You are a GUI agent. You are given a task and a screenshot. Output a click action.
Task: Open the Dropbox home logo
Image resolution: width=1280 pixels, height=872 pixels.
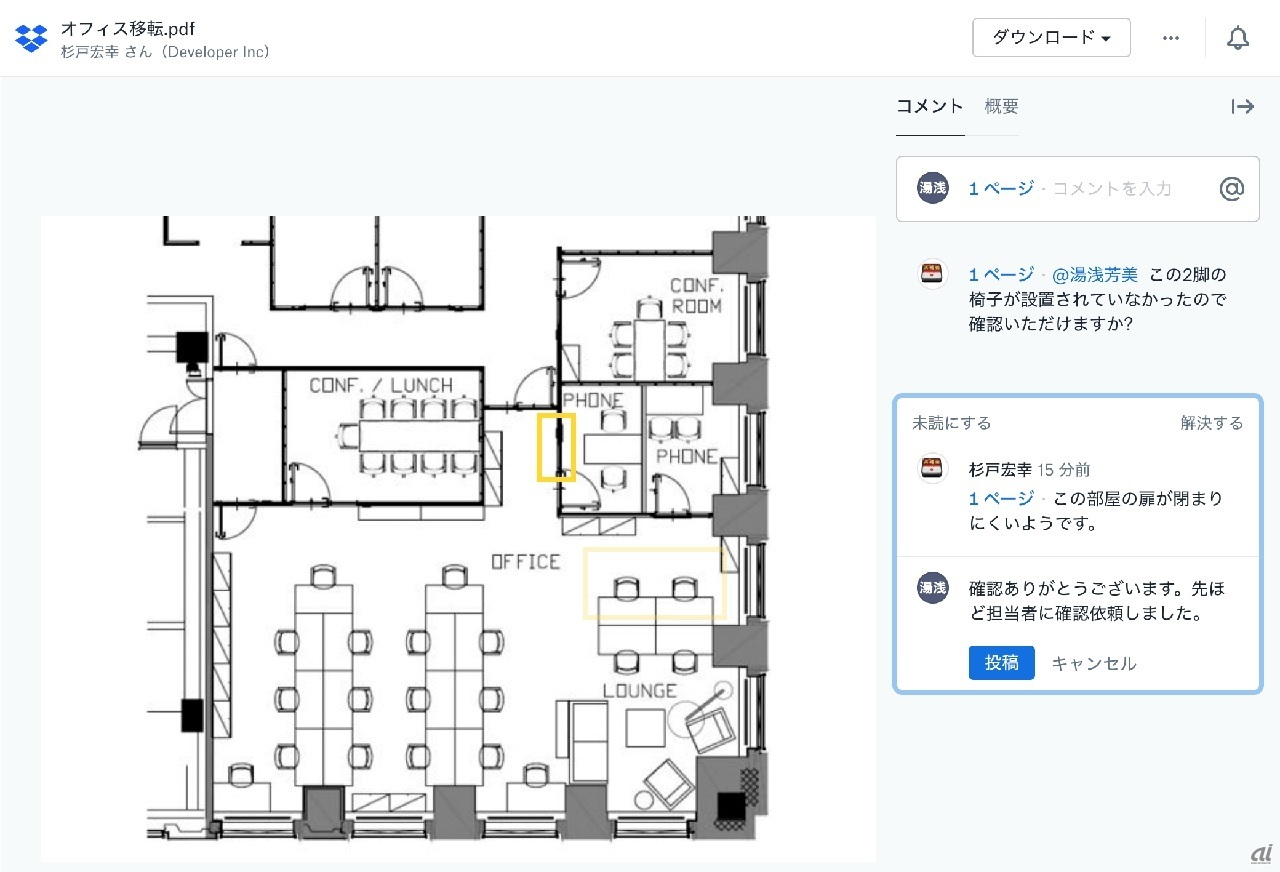(x=32, y=38)
